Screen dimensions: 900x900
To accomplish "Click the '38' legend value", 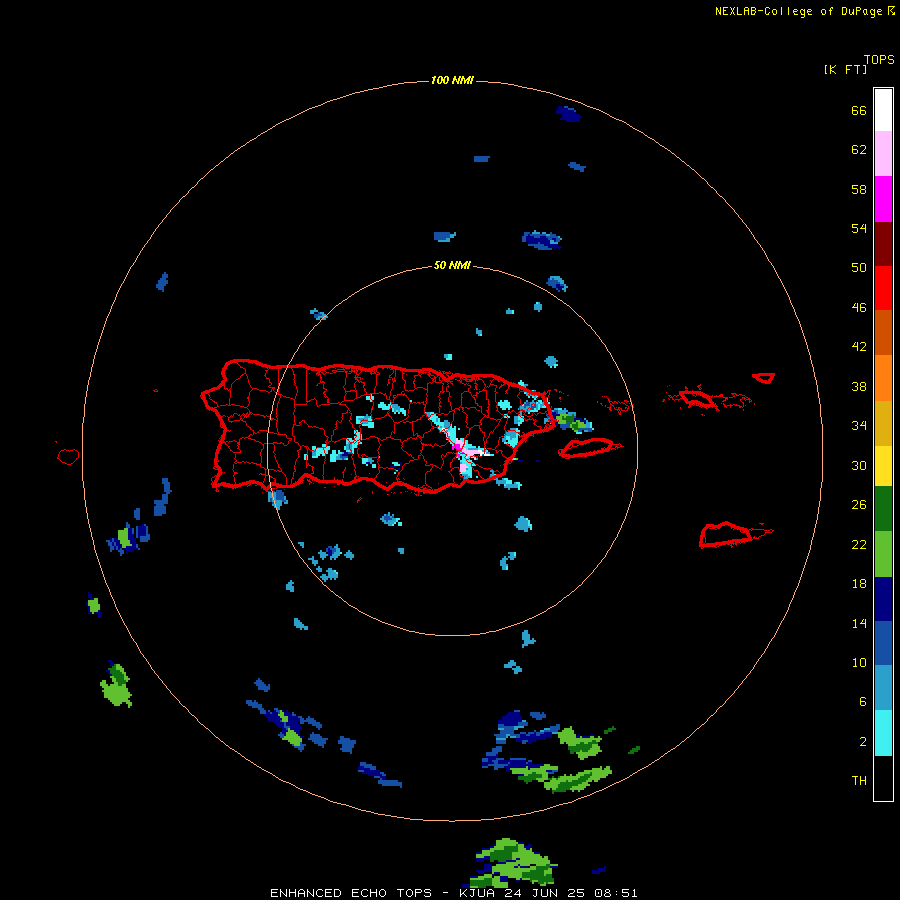I will coord(859,386).
